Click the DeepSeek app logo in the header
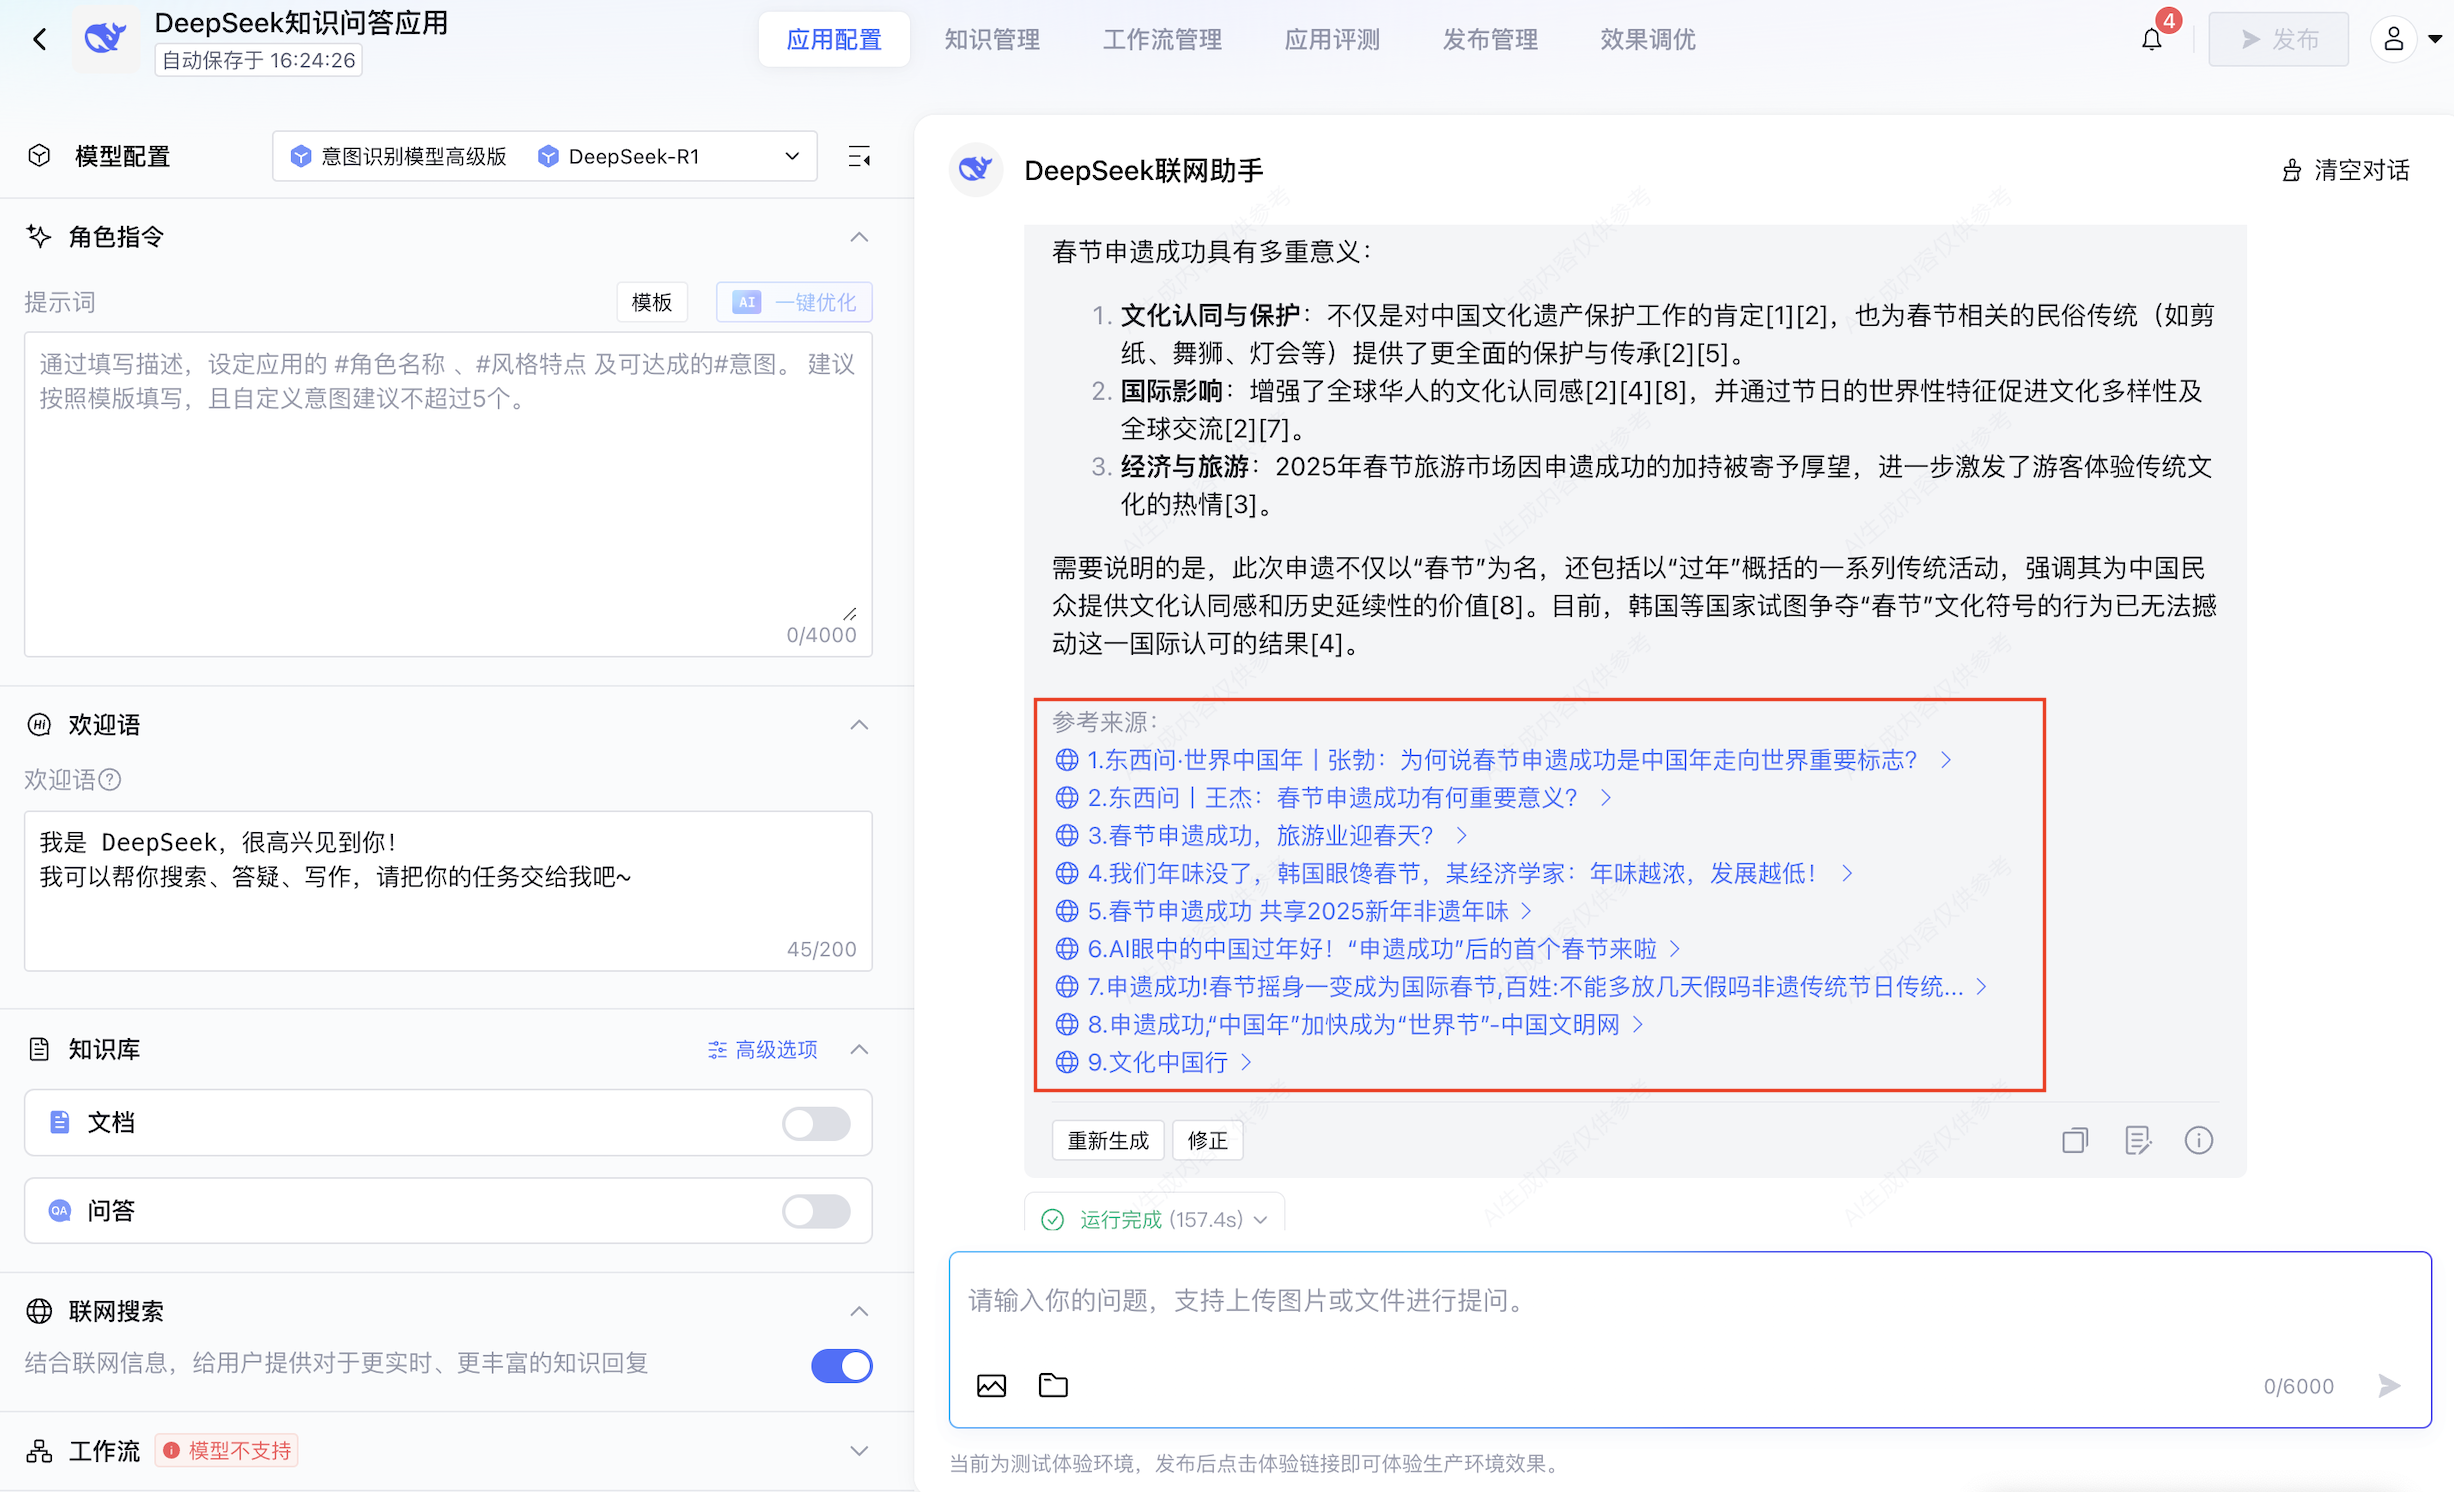The image size is (2454, 1492). (x=105, y=39)
